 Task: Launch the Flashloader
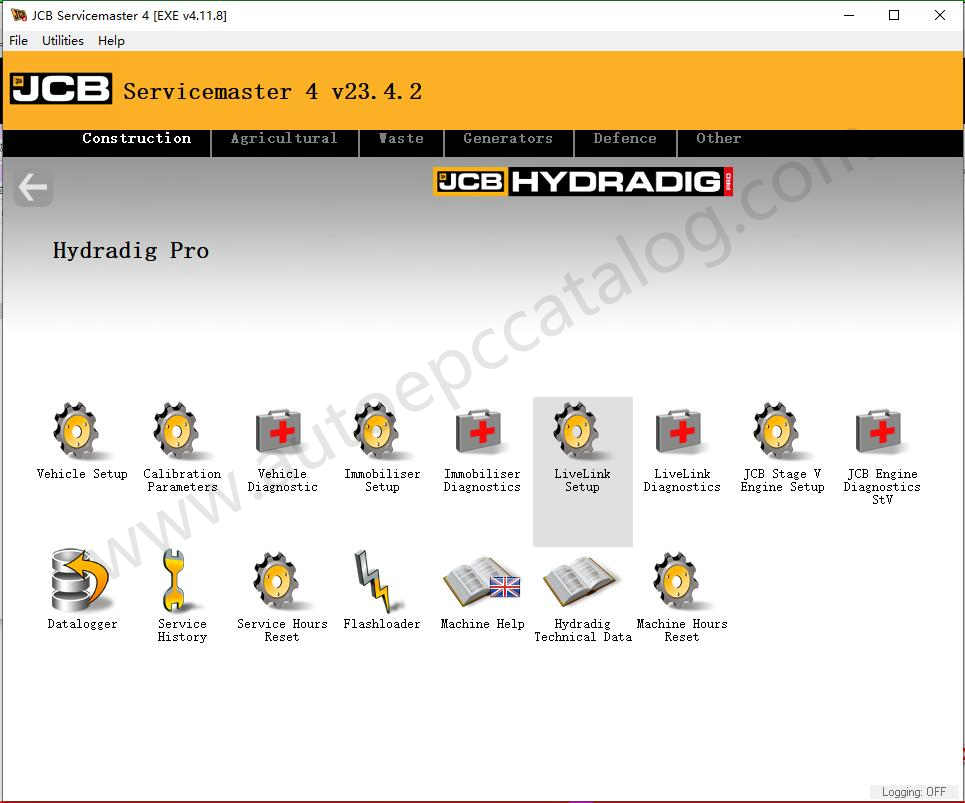[x=381, y=582]
